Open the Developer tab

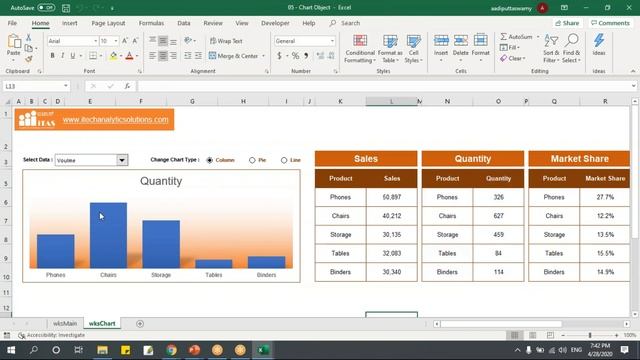point(275,23)
